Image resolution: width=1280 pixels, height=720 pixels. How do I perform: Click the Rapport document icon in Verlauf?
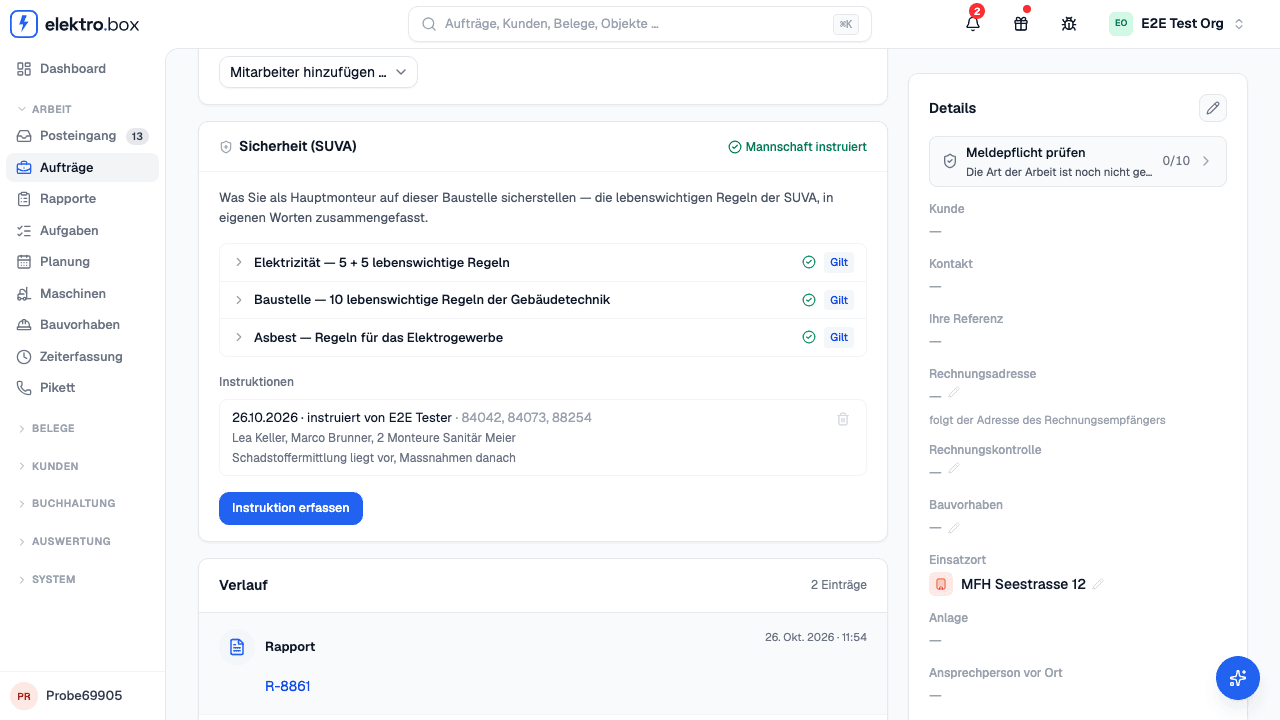(237, 647)
